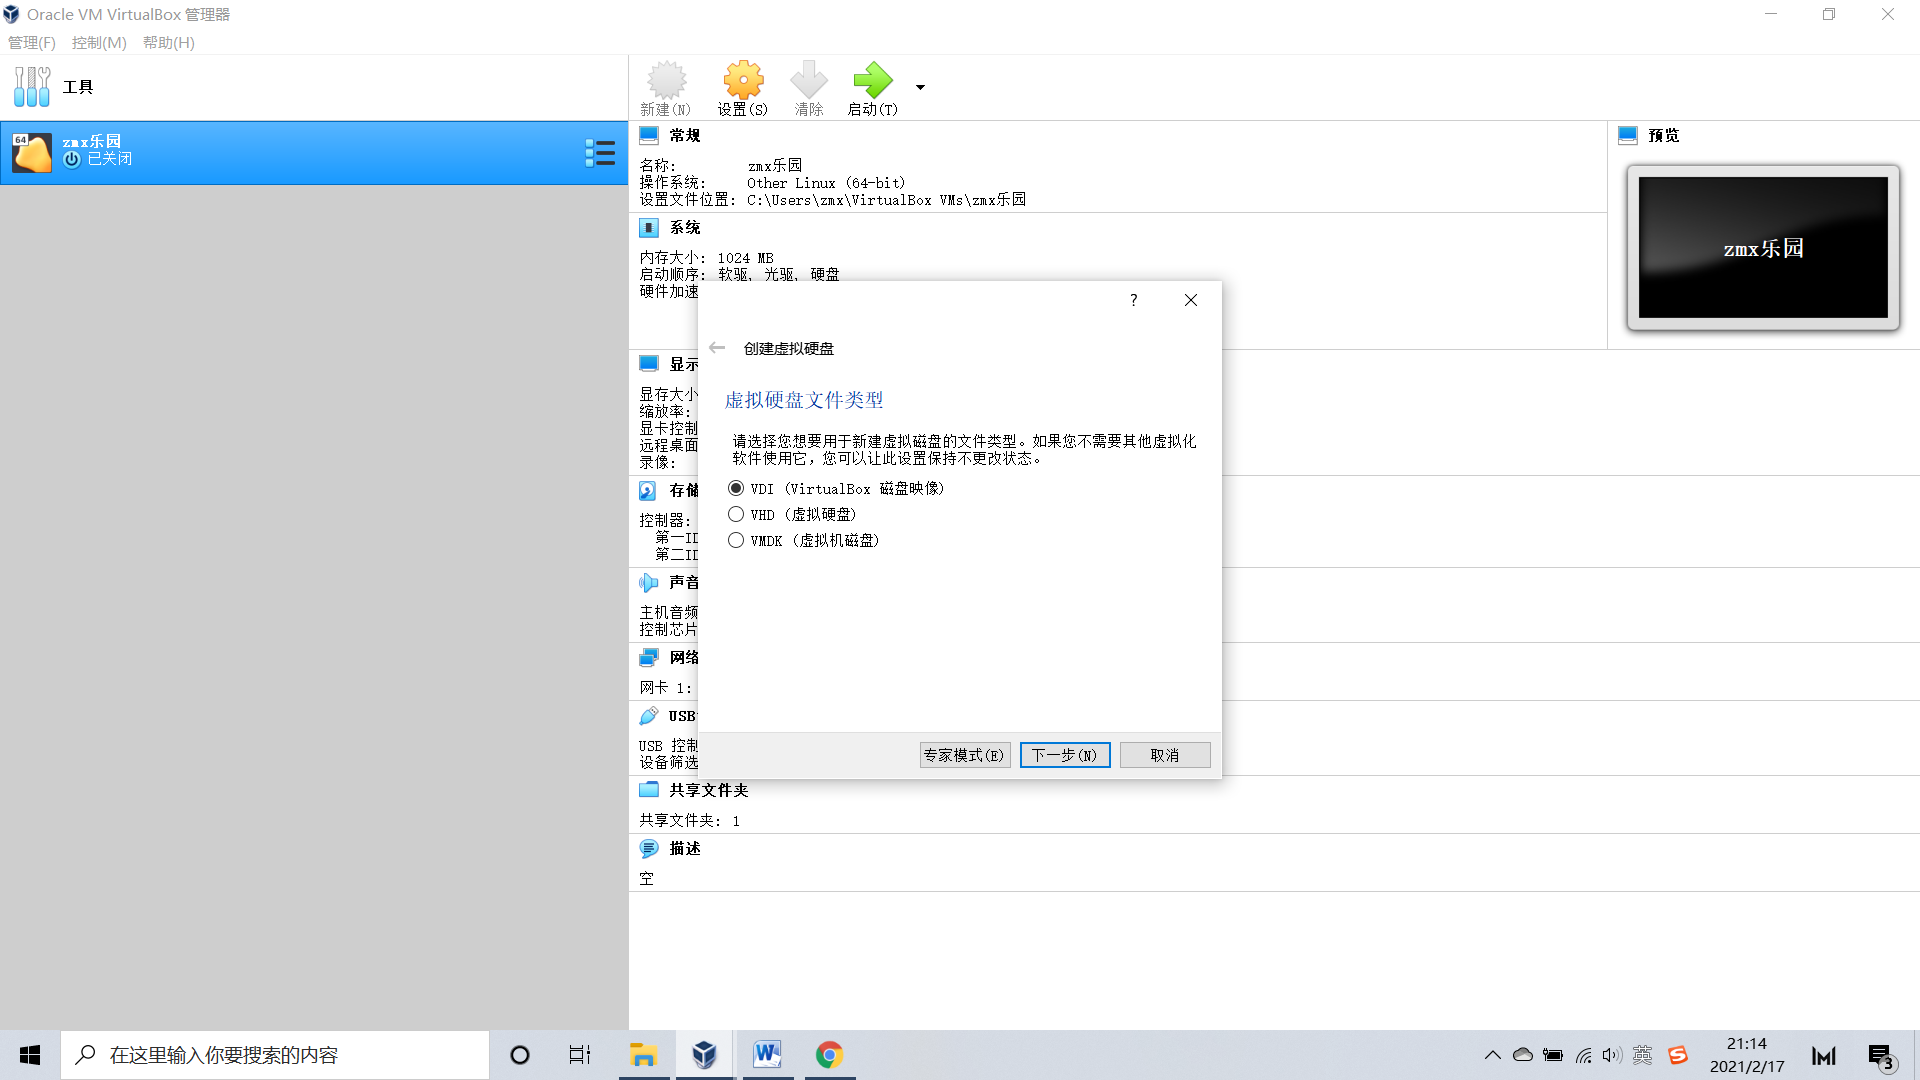Select the VHD virtual hard disk option

pyautogui.click(x=736, y=514)
